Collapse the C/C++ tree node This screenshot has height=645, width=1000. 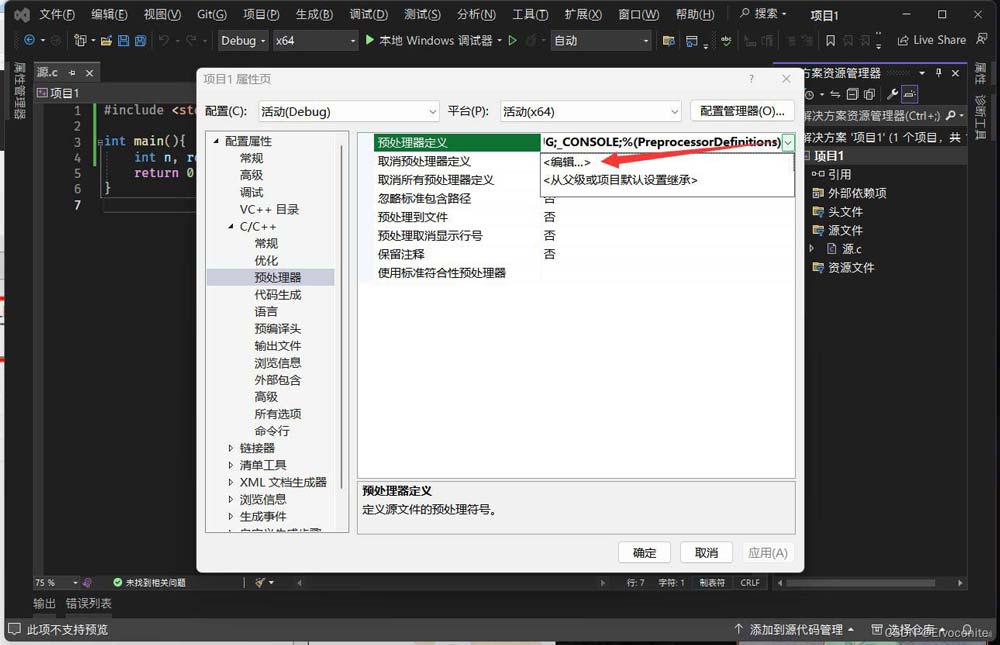coord(231,226)
